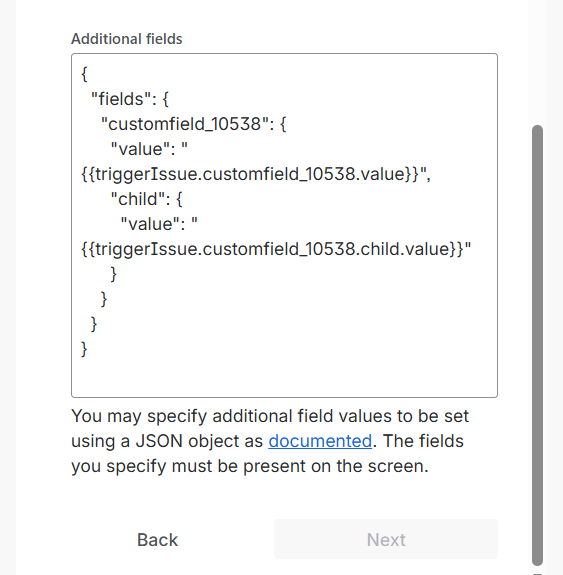Click inside the Additional fields JSON text area
The image size is (563, 575).
284,225
